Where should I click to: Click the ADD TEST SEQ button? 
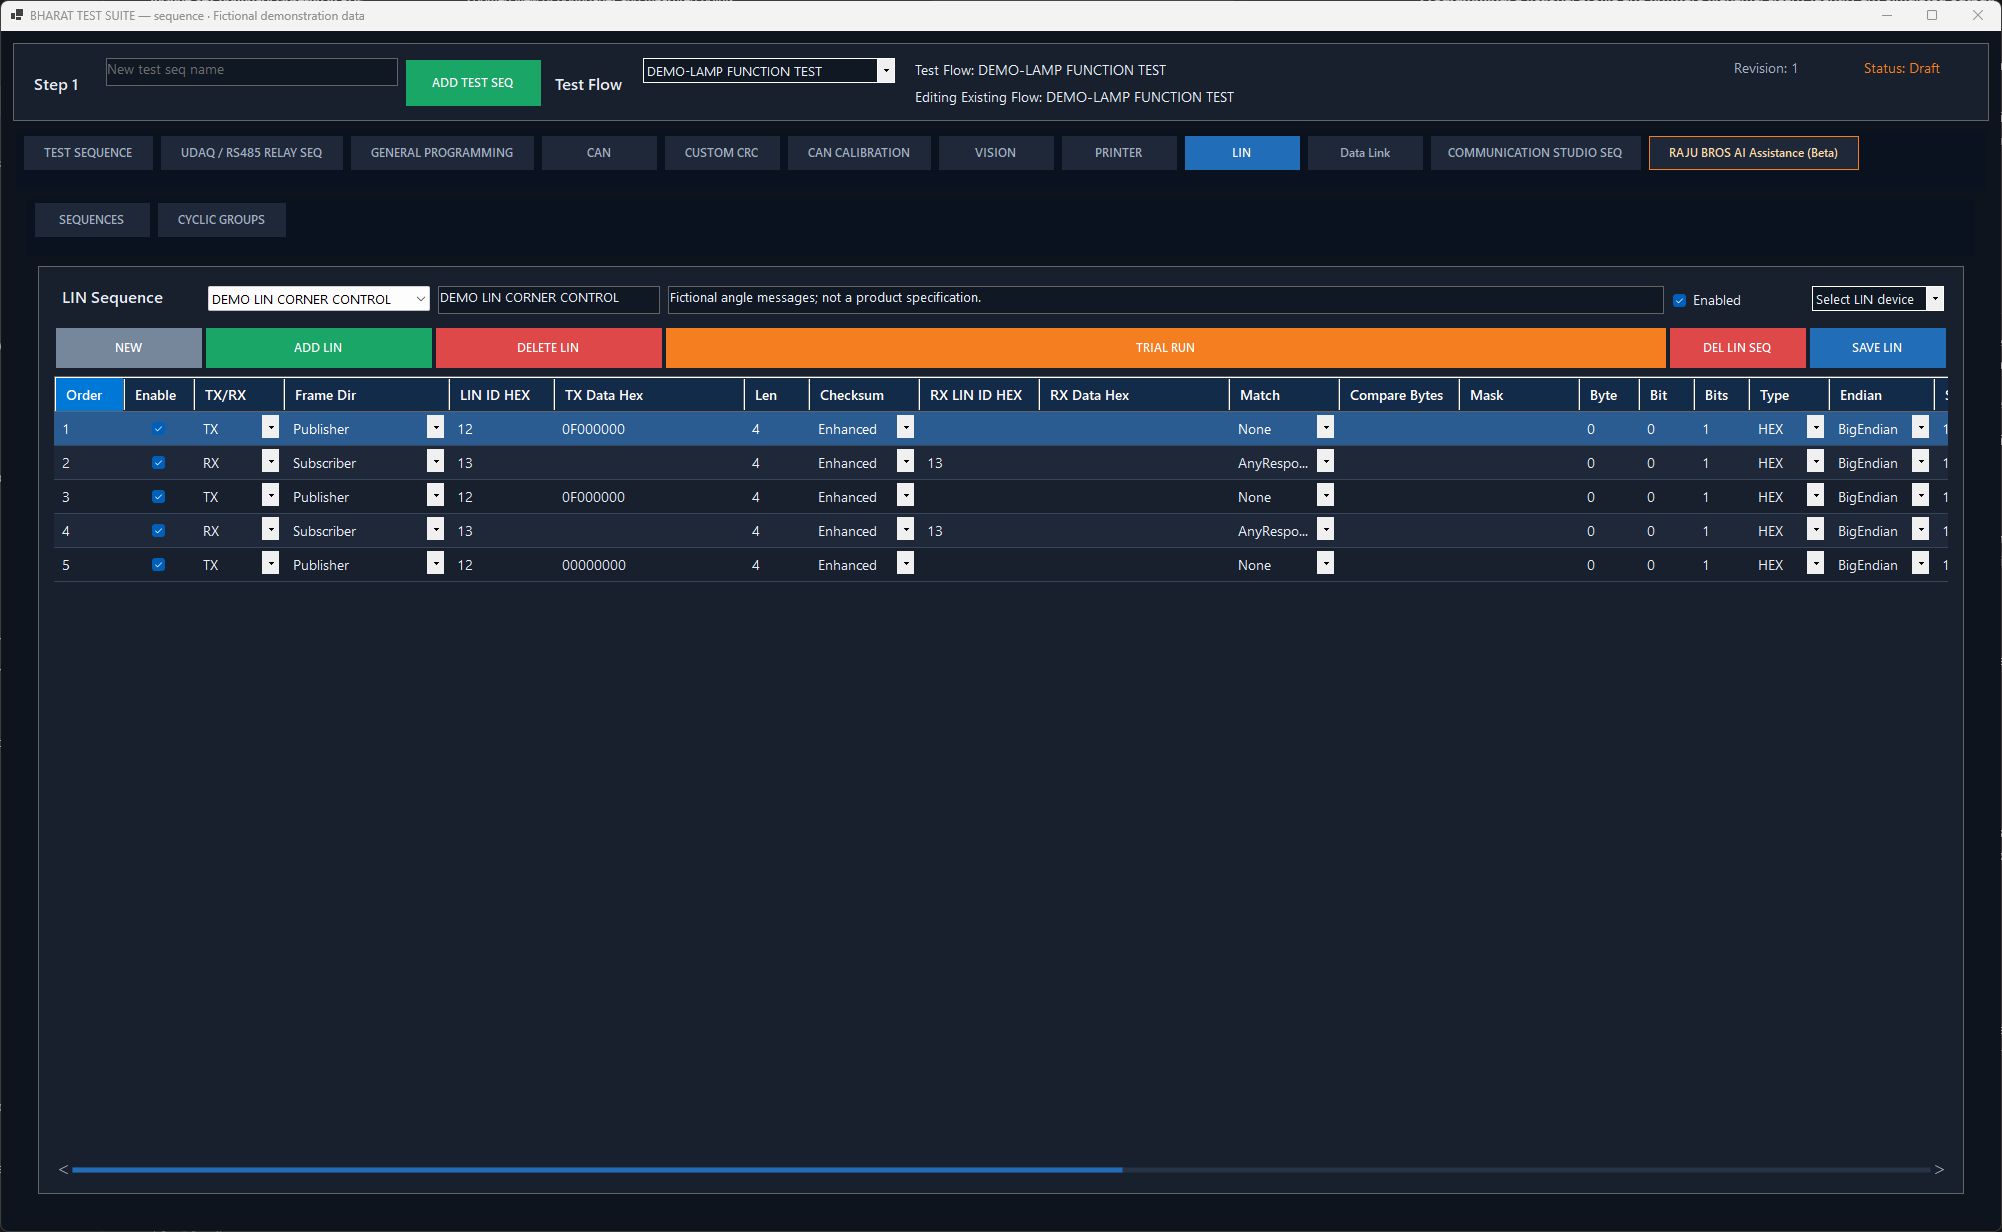(473, 83)
